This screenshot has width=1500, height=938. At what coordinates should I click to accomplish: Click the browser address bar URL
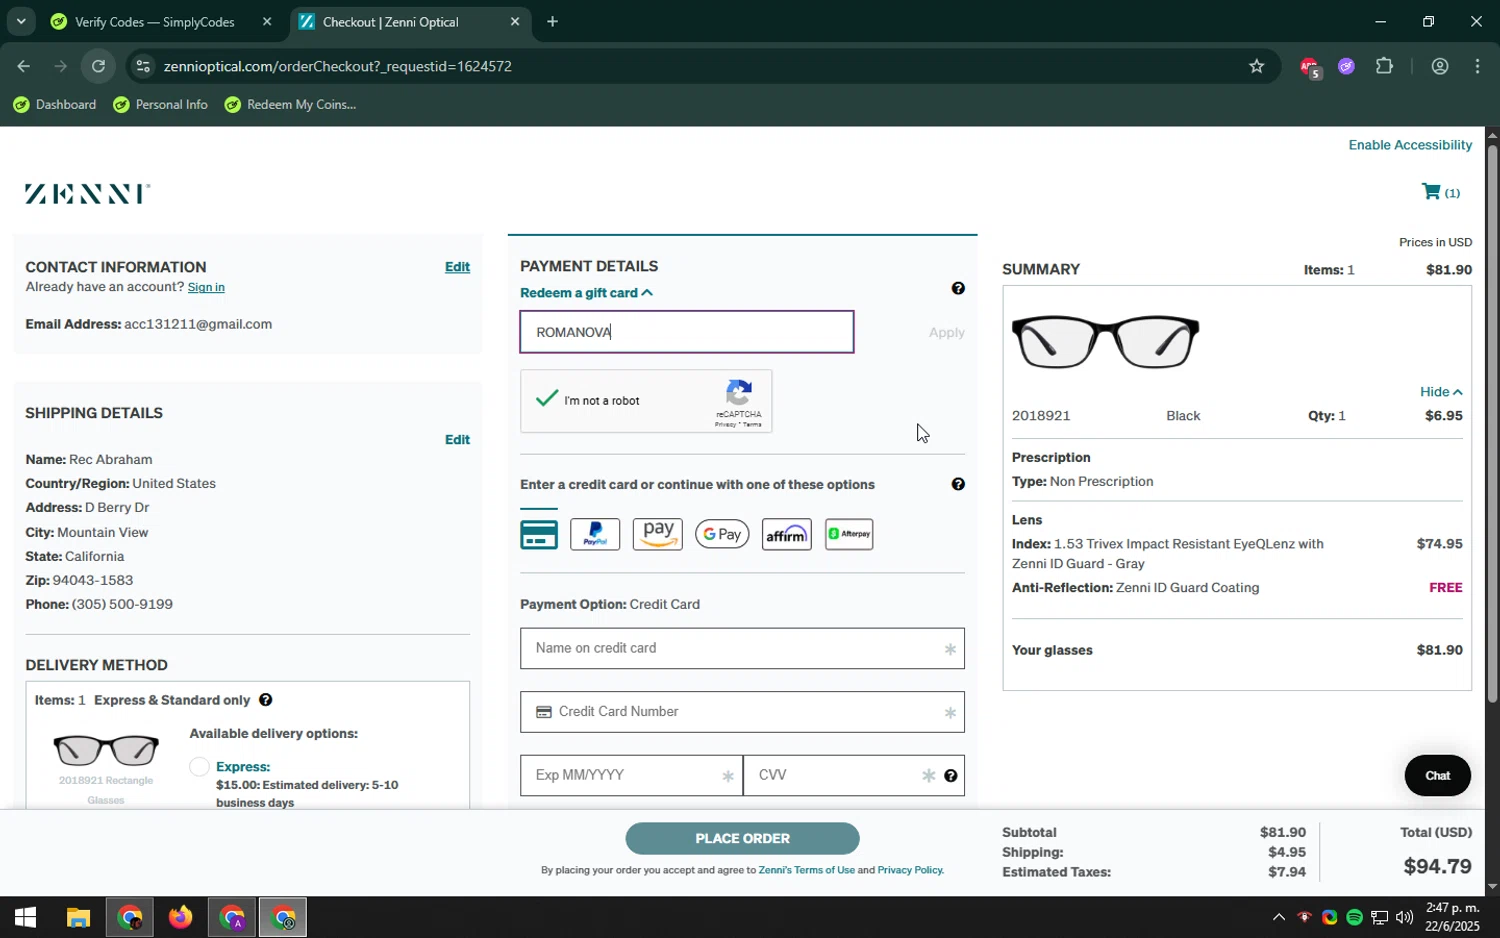pos(338,66)
